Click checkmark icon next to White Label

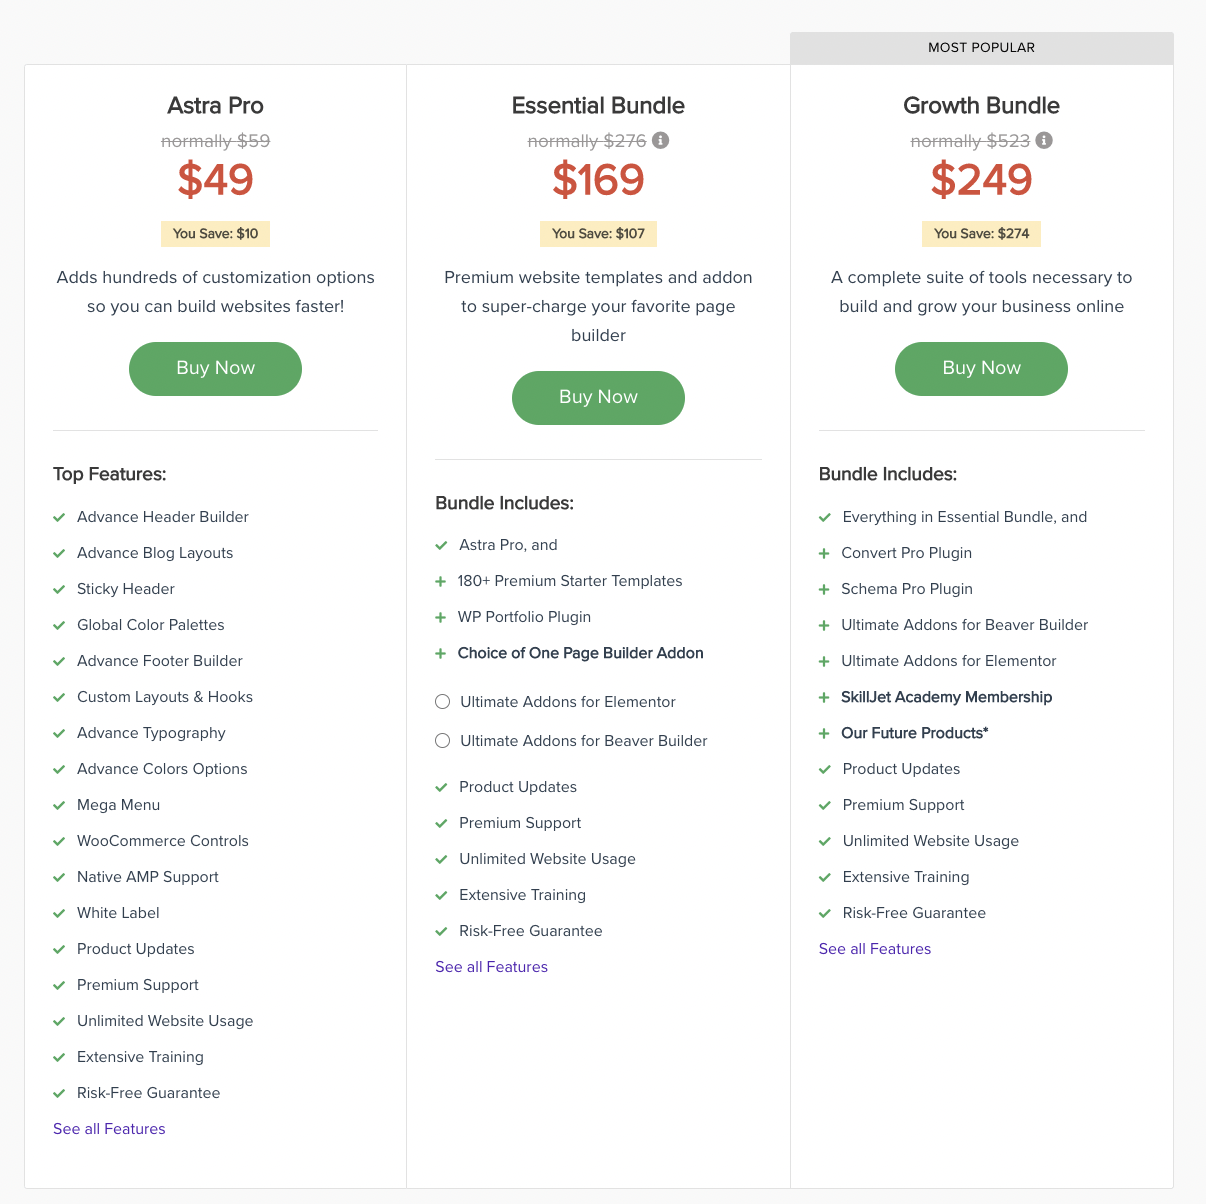(59, 913)
